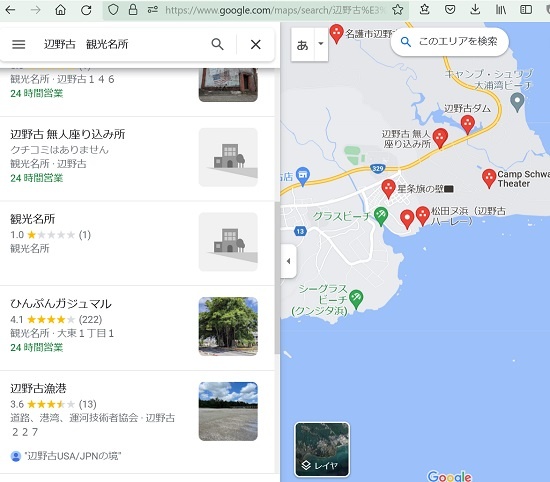Open the downloads arrow icon
550x482 pixels.
pyautogui.click(x=475, y=9)
